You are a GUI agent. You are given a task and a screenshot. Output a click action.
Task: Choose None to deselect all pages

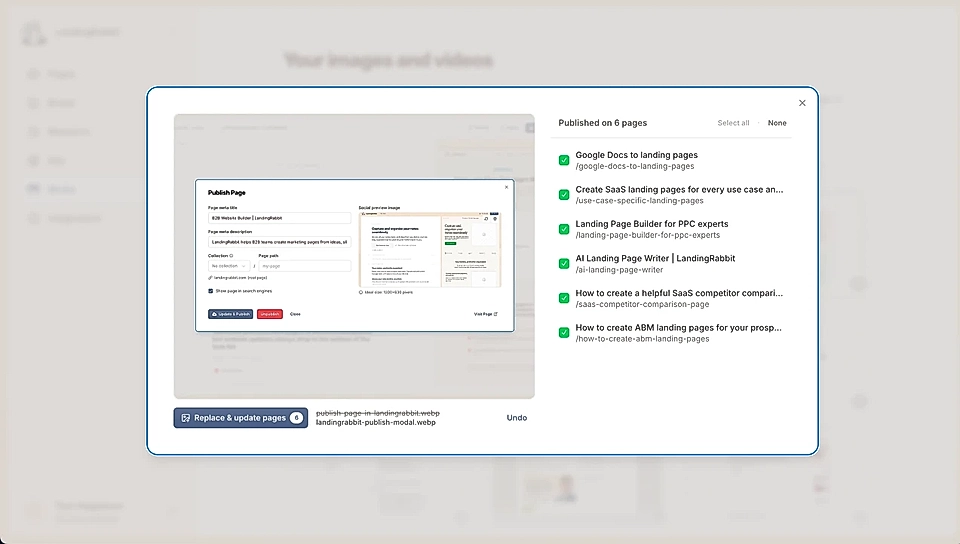777,123
